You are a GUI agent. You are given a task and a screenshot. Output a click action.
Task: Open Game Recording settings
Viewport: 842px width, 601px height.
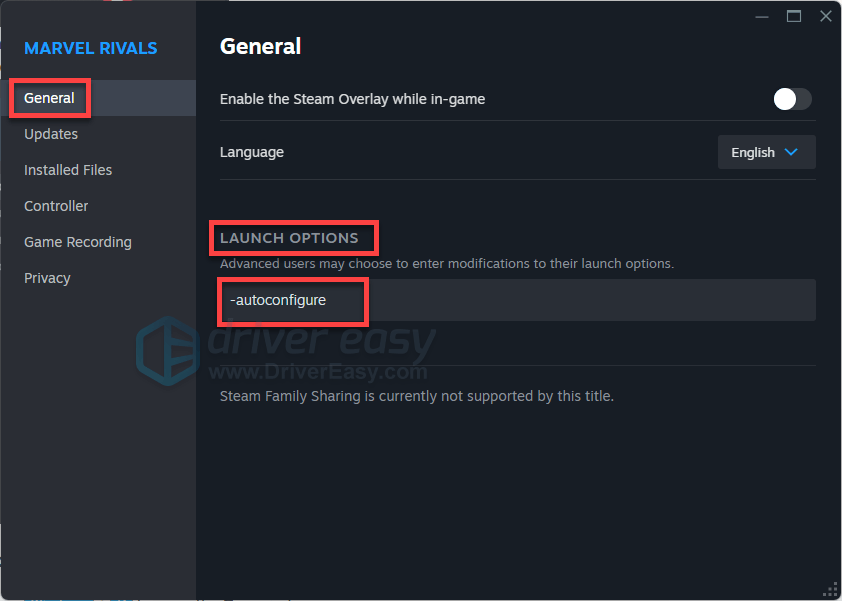[78, 242]
